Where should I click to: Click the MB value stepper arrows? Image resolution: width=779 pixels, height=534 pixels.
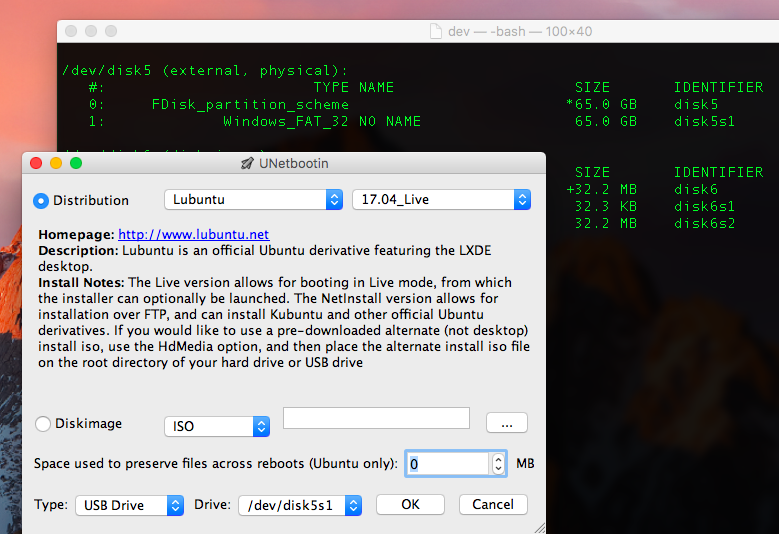[498, 464]
